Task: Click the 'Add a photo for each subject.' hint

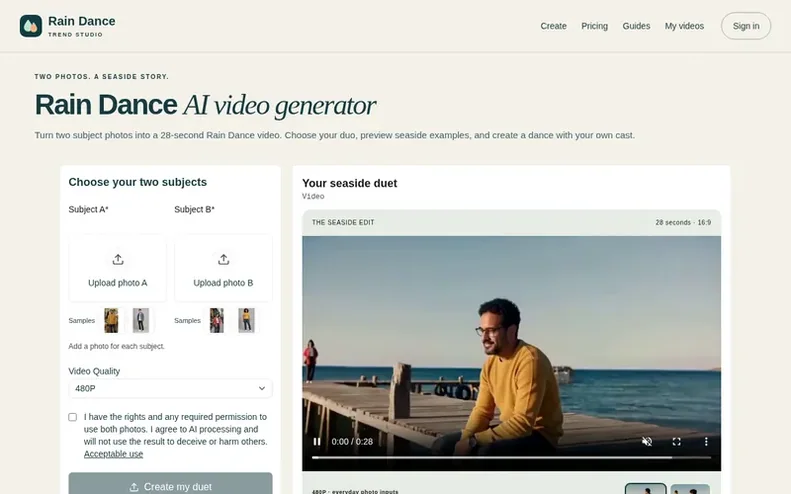Action: click(117, 346)
